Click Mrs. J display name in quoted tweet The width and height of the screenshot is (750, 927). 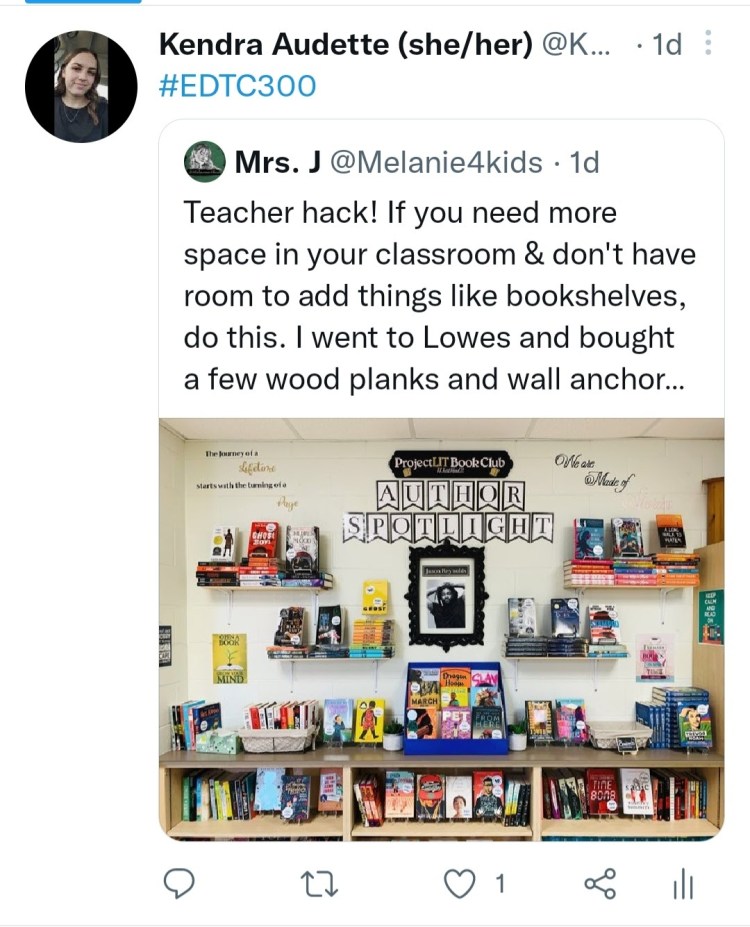[278, 162]
